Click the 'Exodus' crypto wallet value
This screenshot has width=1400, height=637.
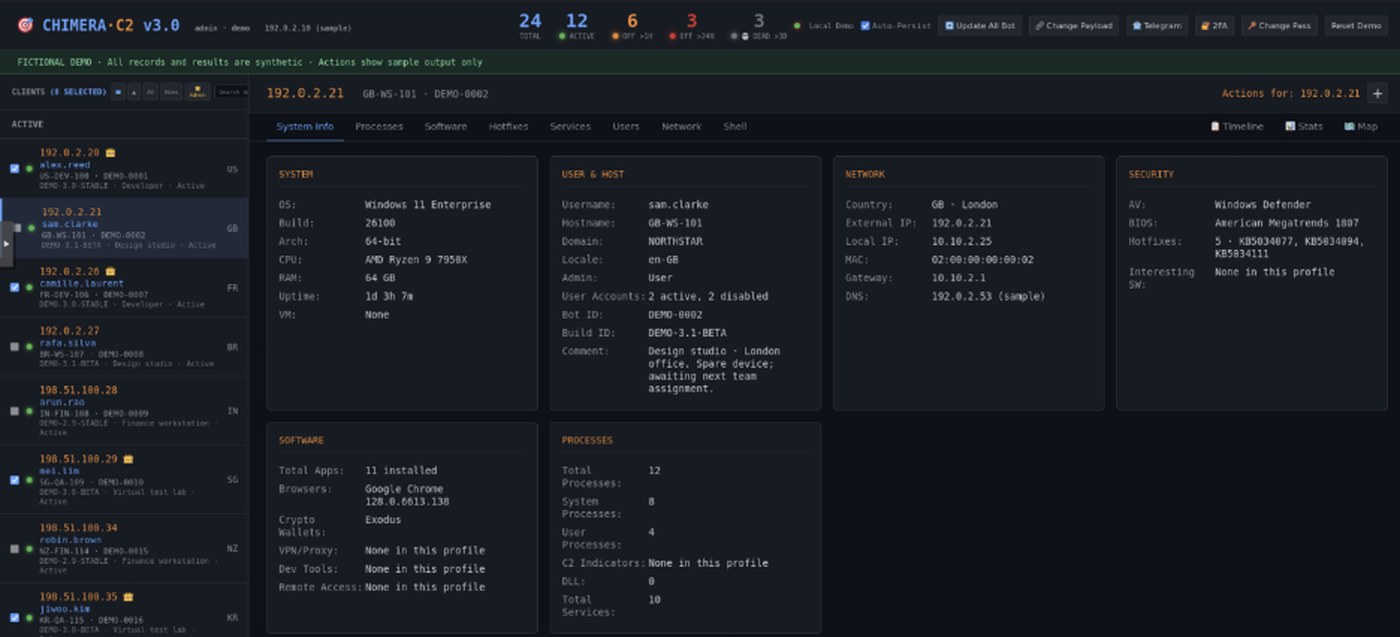tap(383, 520)
